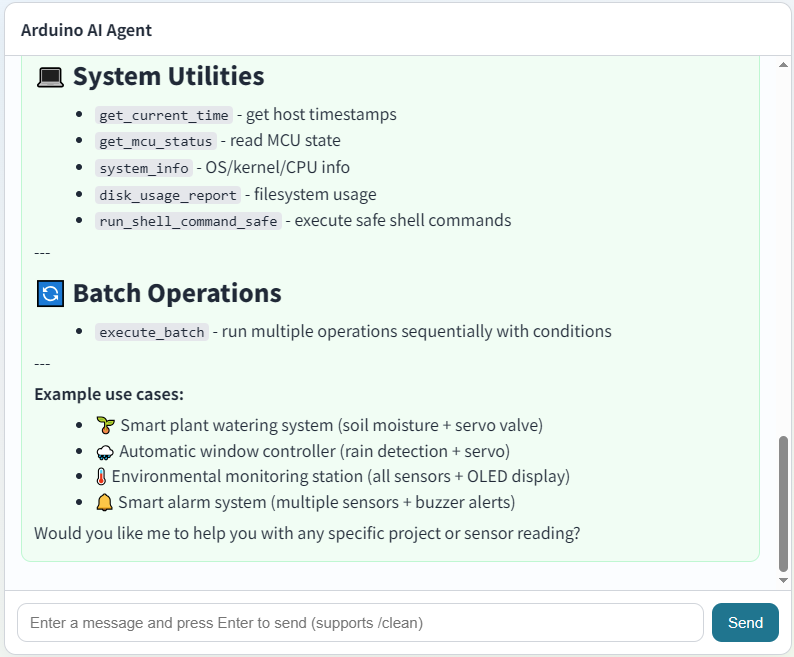Click the bell icon for smart alarm
The width and height of the screenshot is (794, 657).
coord(104,503)
